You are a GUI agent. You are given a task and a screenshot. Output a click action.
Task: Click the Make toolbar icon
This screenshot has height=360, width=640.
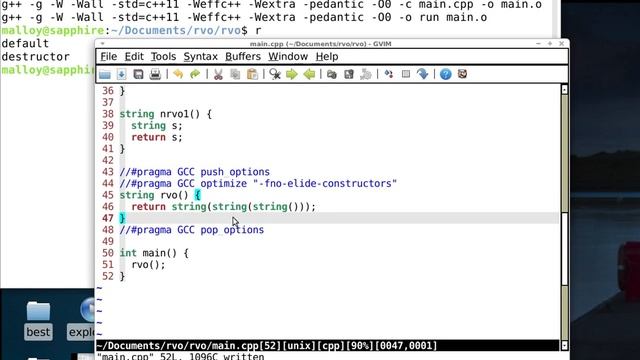point(389,74)
